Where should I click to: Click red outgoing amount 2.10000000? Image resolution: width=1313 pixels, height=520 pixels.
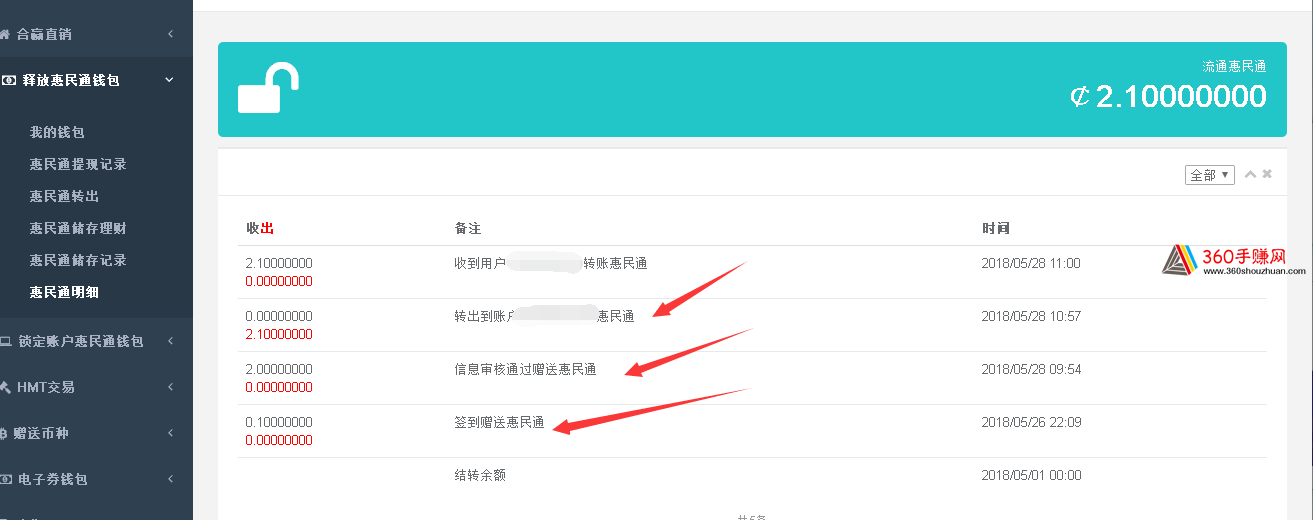(x=279, y=334)
